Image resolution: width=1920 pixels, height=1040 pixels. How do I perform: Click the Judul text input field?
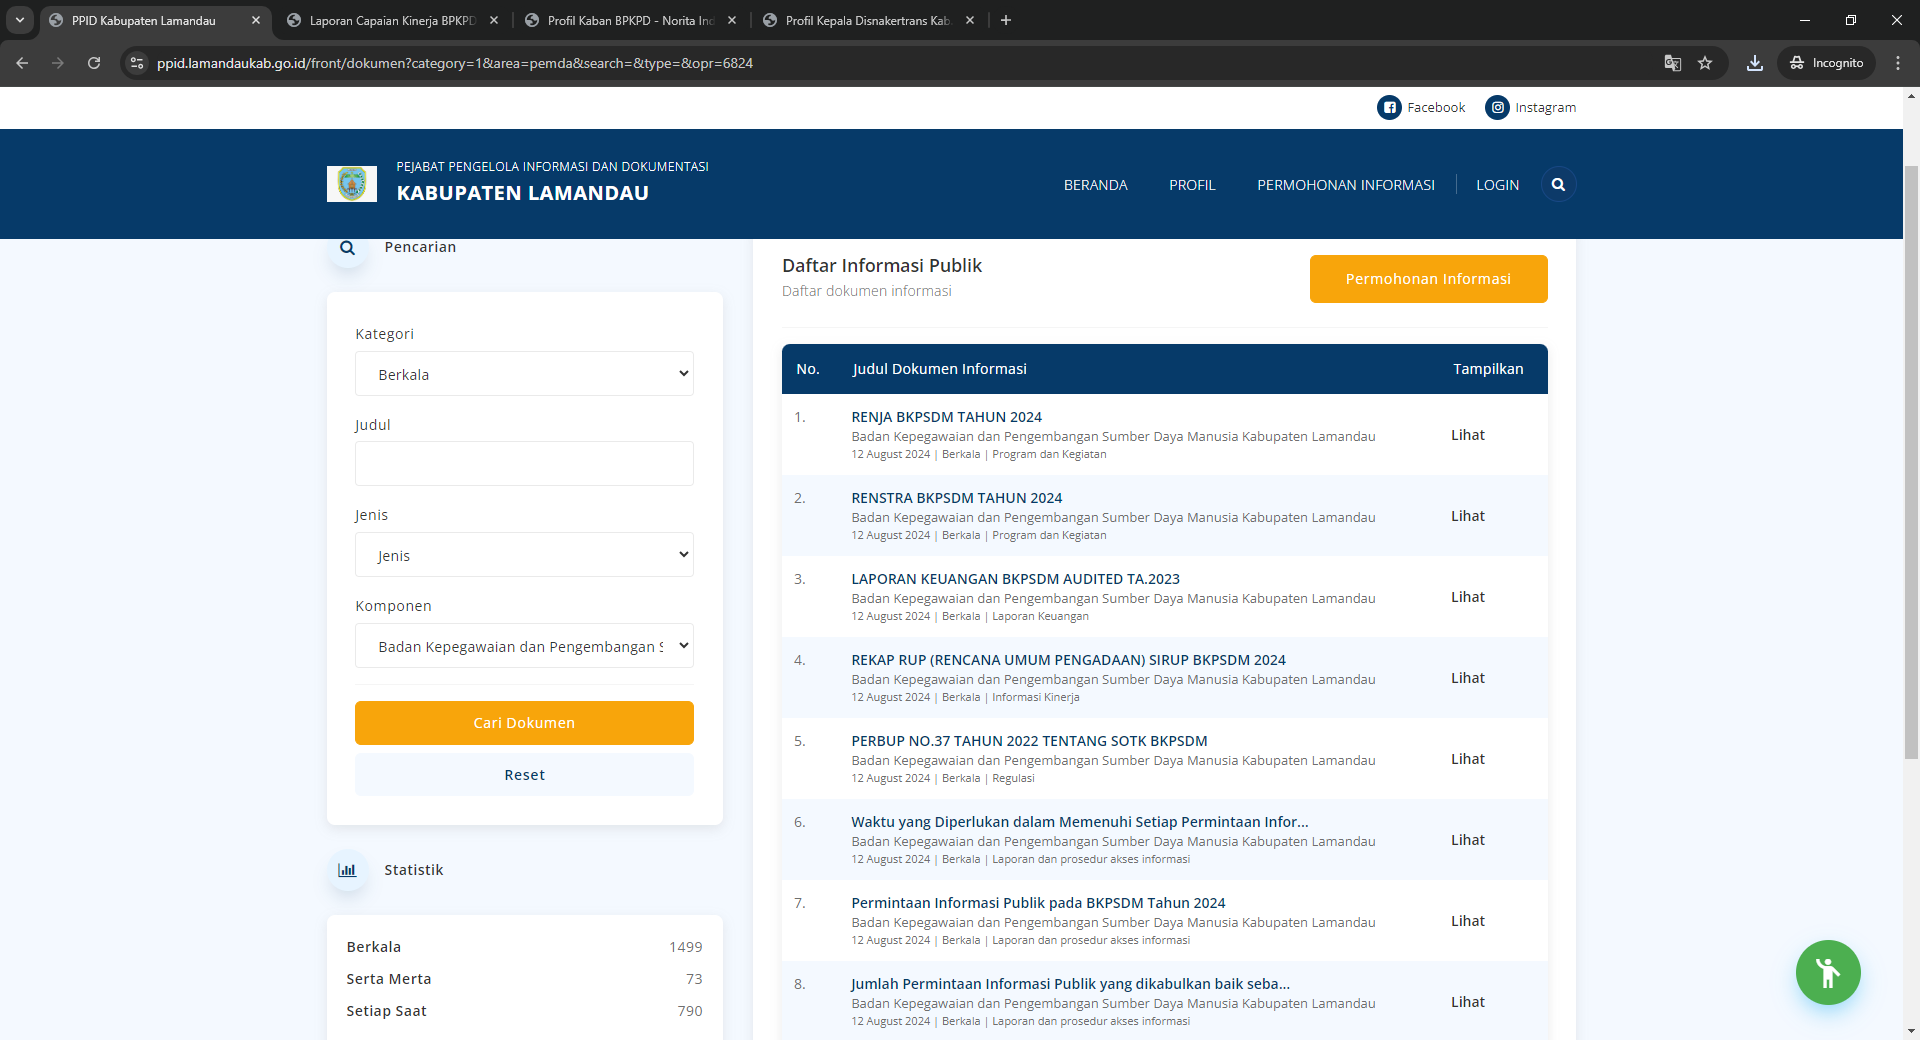click(x=524, y=464)
